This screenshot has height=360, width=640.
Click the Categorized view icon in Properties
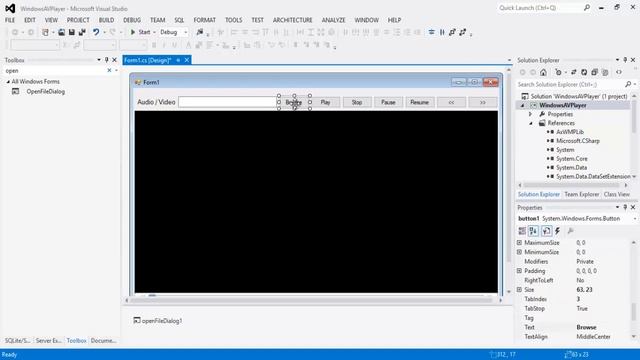tap(522, 231)
